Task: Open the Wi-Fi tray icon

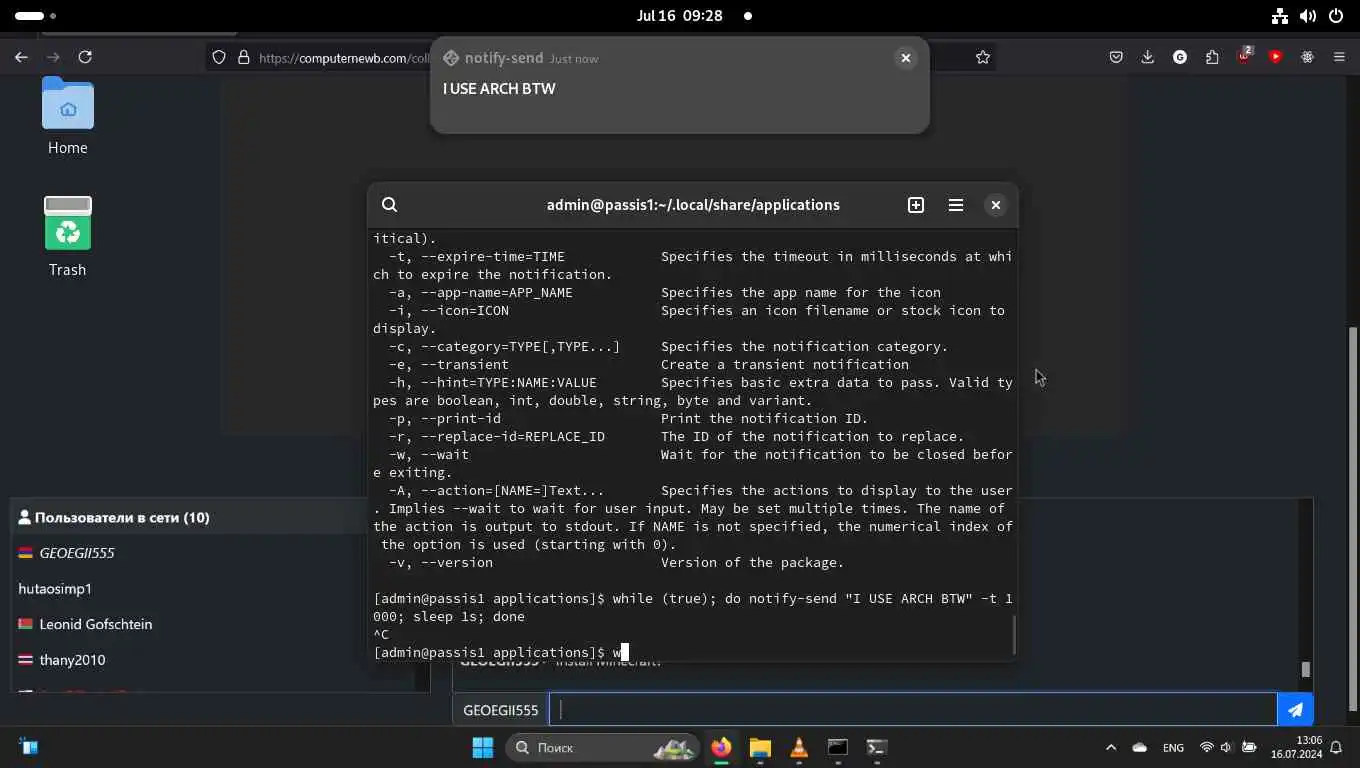Action: pos(1206,747)
